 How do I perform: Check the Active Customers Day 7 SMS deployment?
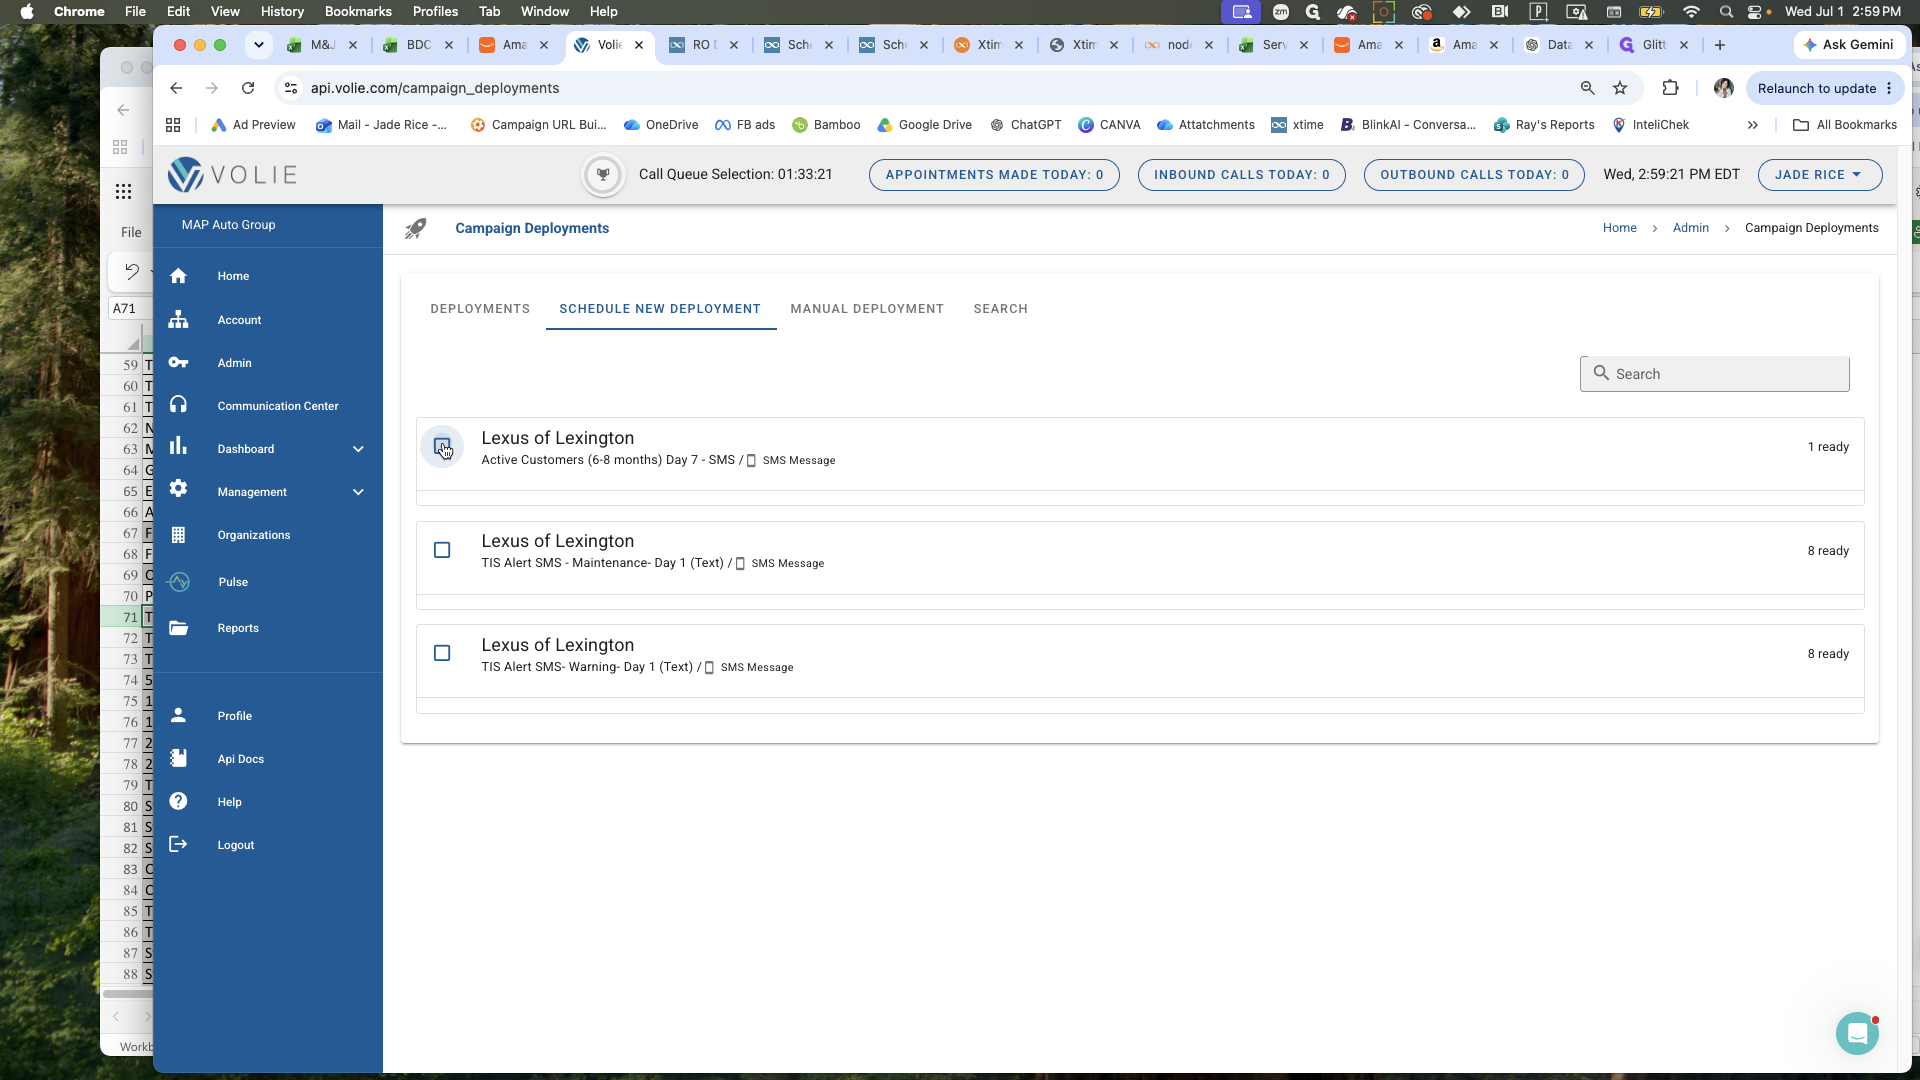[x=442, y=447]
